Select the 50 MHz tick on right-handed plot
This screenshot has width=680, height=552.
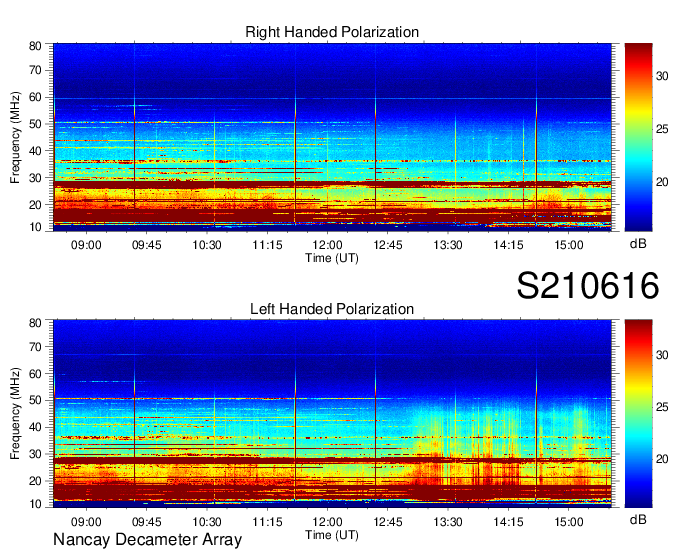tap(35, 124)
